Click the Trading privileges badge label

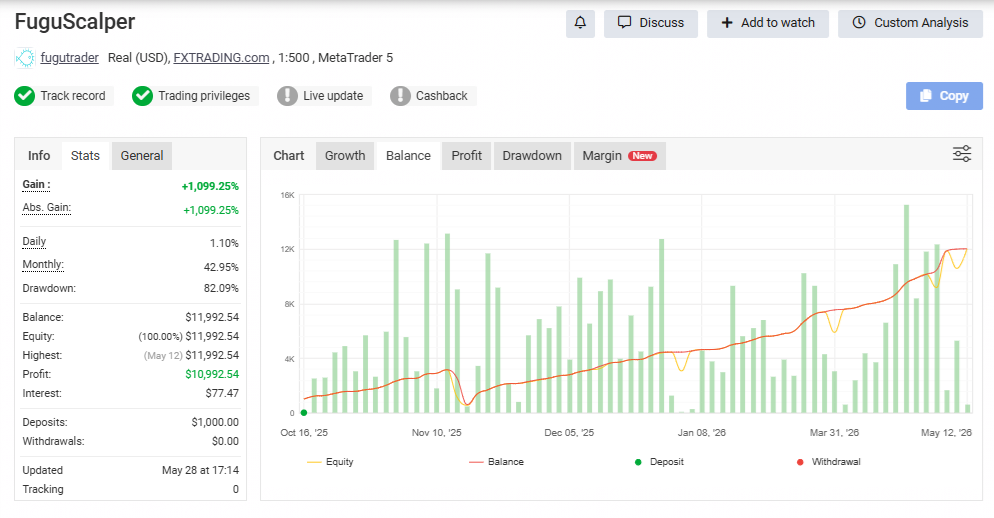click(x=204, y=96)
